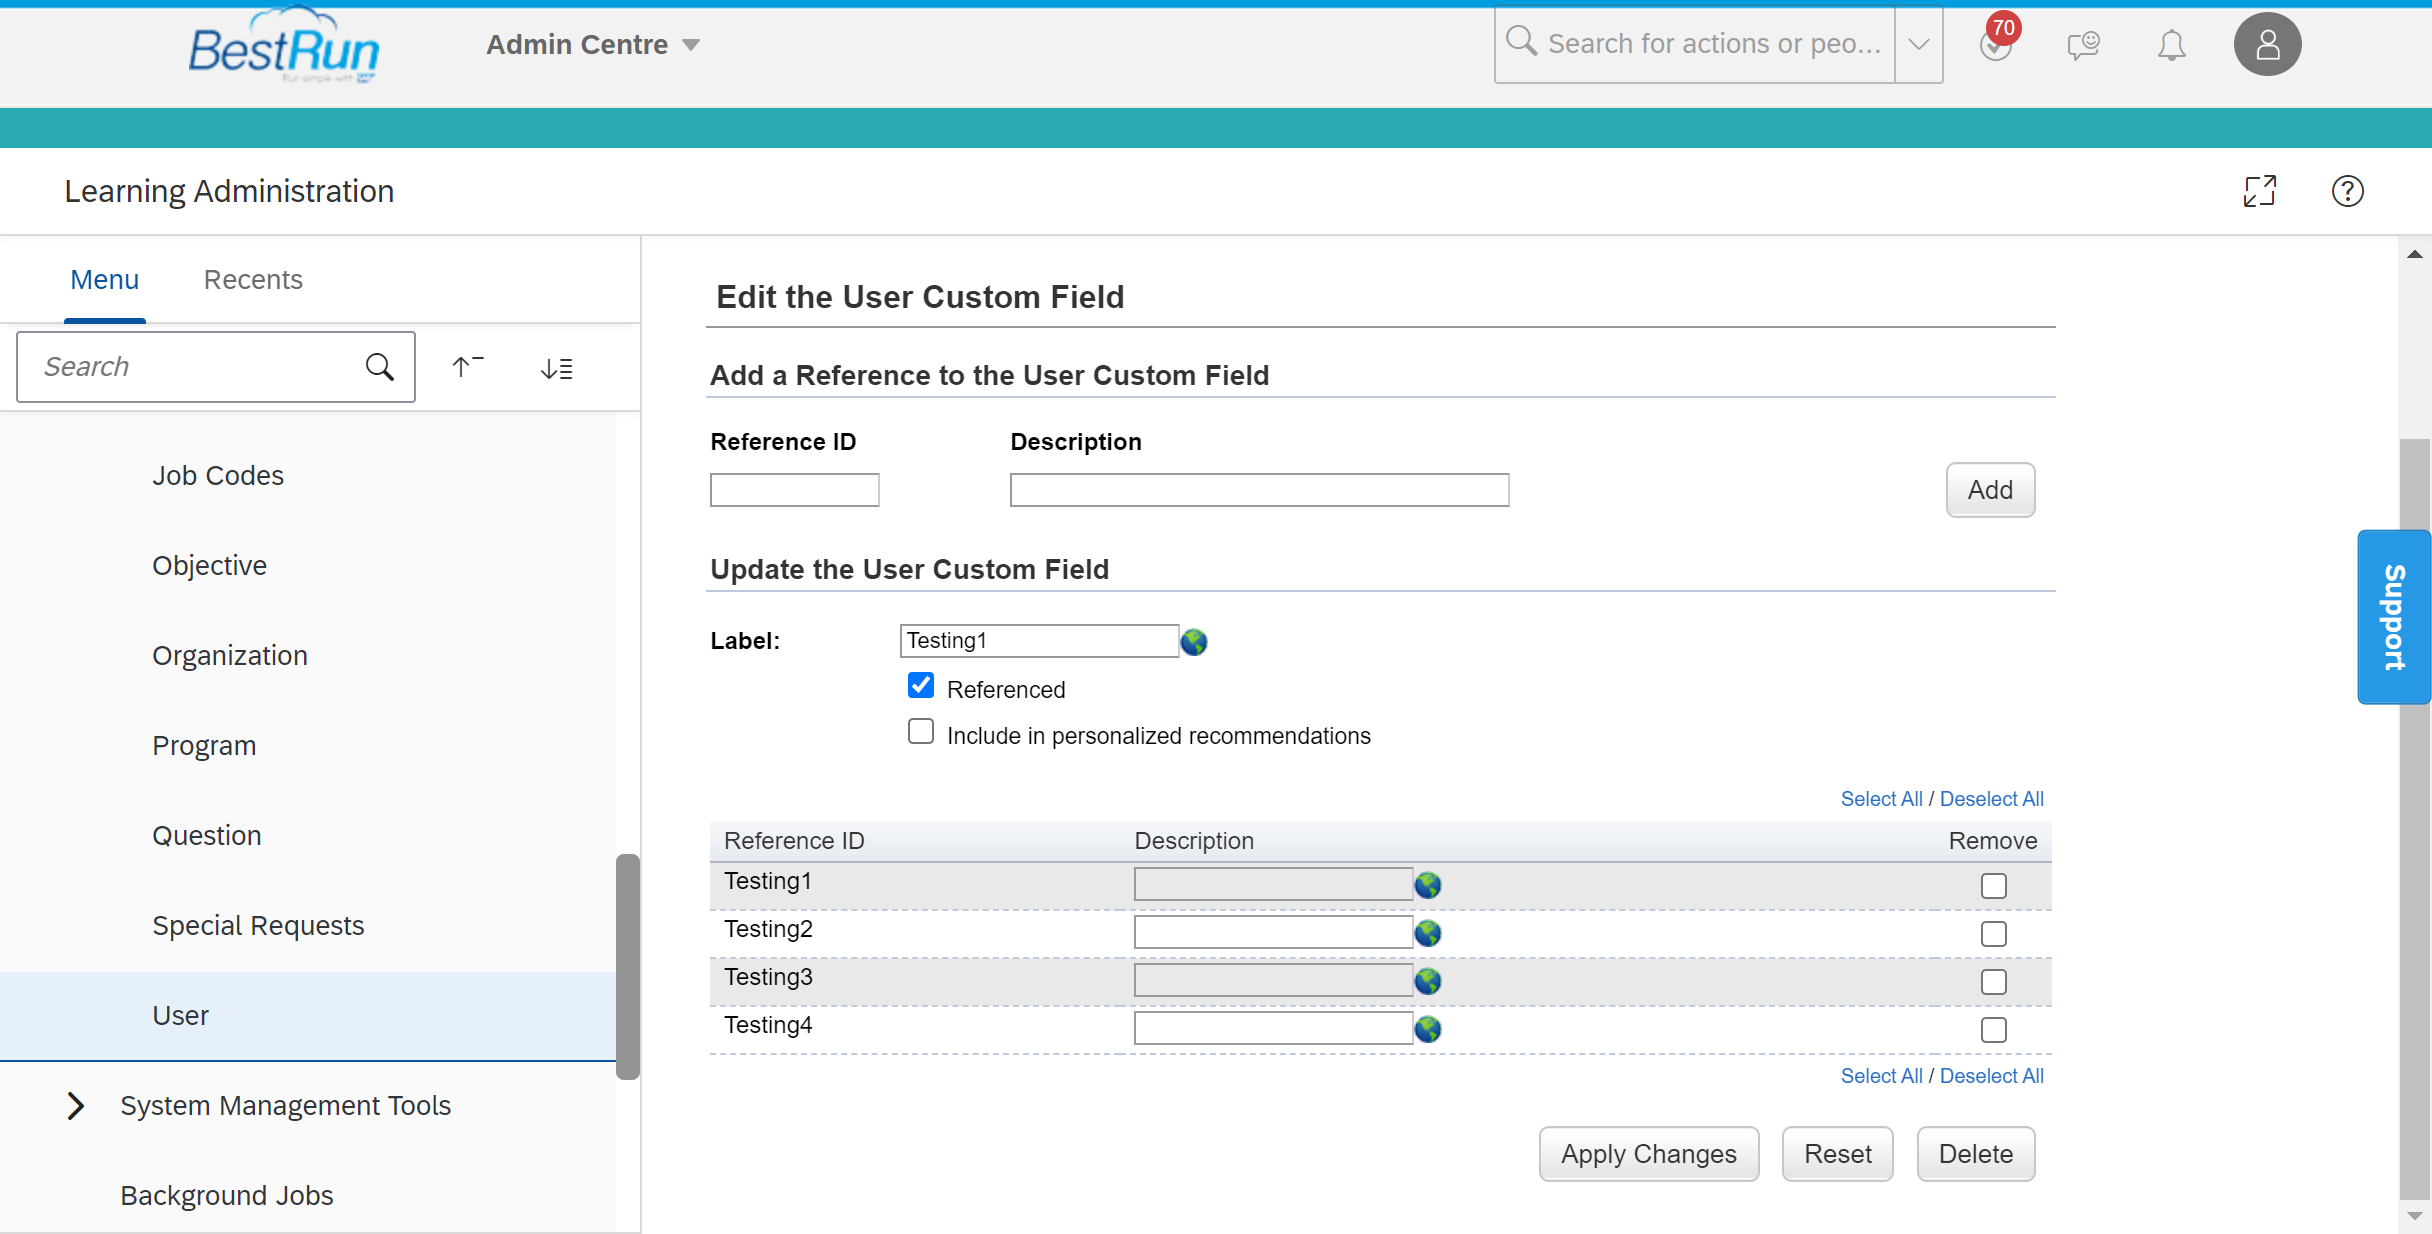Click Description field for Testing2
The width and height of the screenshot is (2432, 1234).
[1273, 932]
